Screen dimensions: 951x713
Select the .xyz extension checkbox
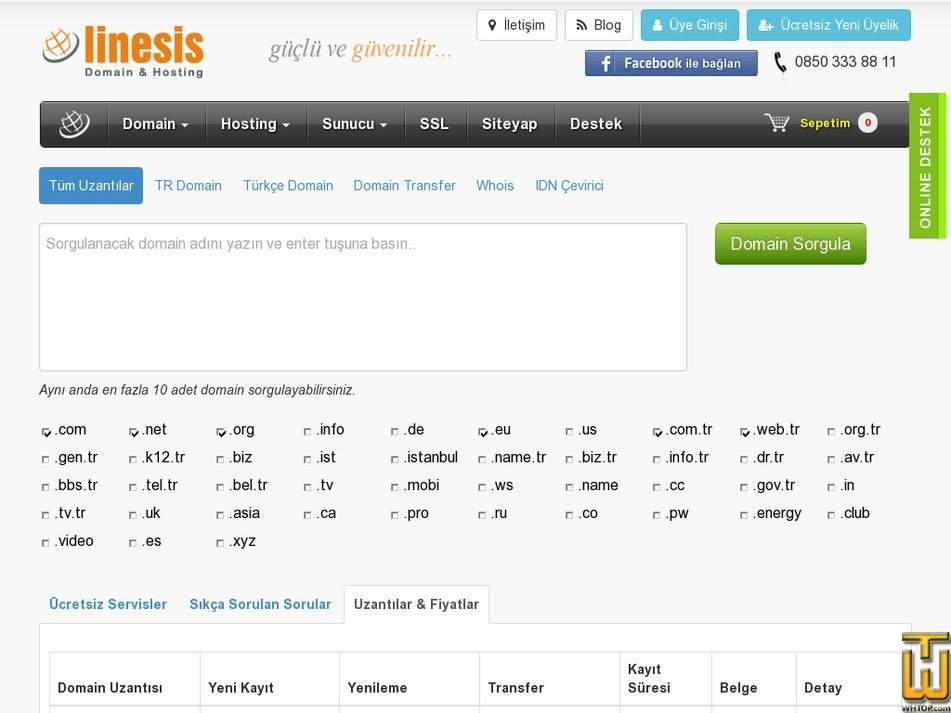click(222, 542)
